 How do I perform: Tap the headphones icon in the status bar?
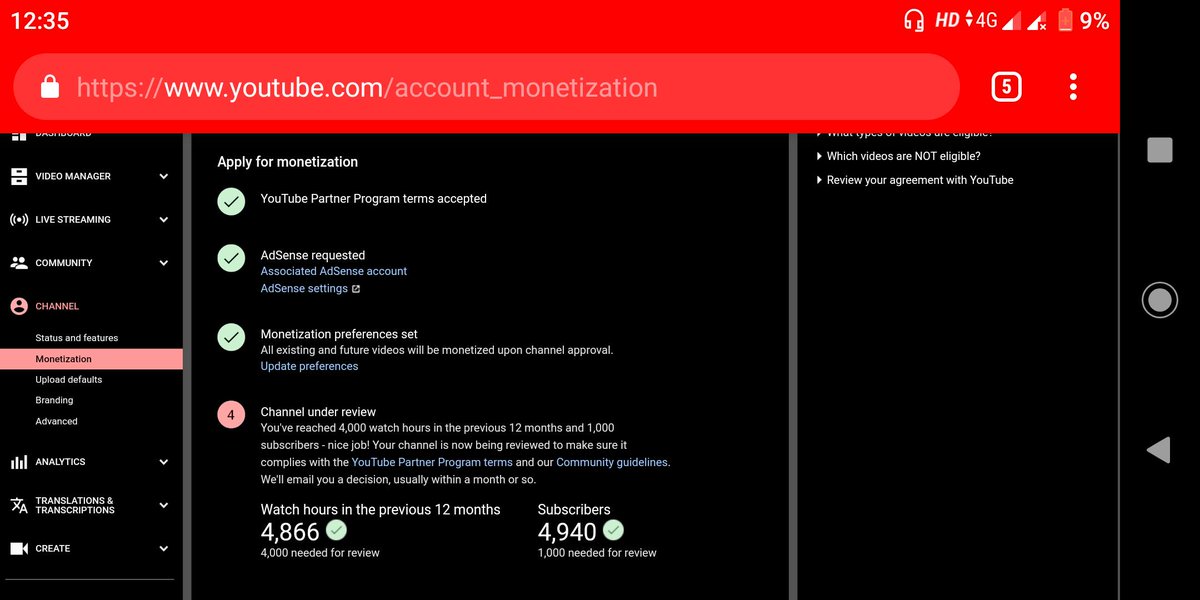point(913,20)
